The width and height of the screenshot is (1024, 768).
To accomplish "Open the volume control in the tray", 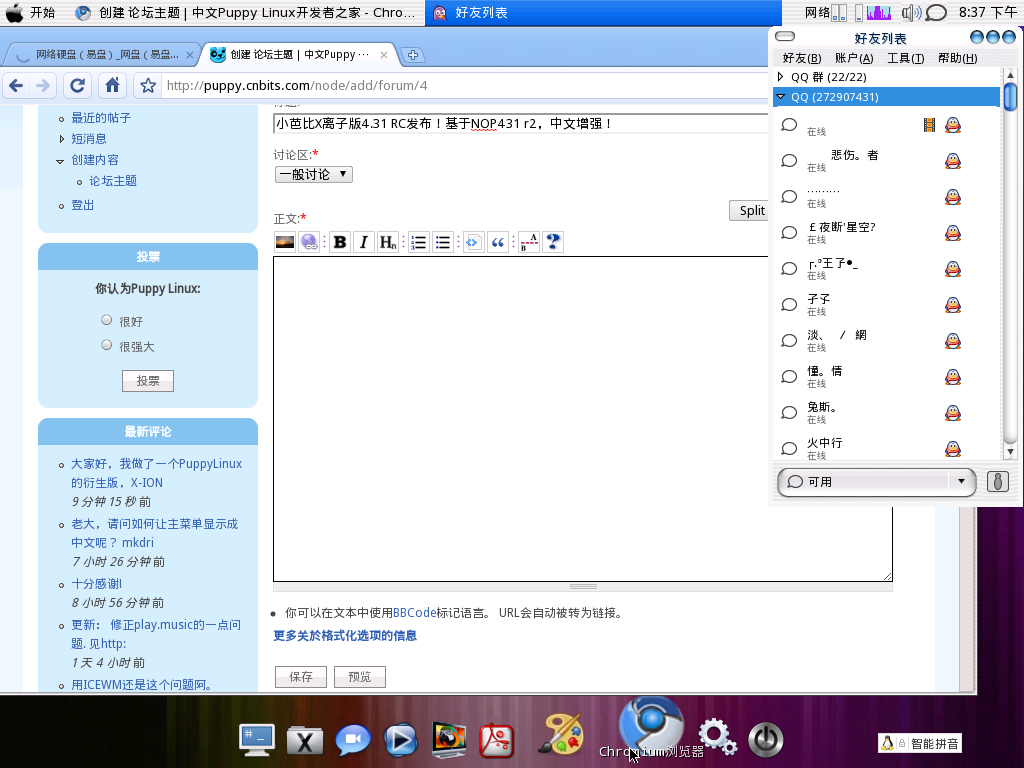I will 911,12.
